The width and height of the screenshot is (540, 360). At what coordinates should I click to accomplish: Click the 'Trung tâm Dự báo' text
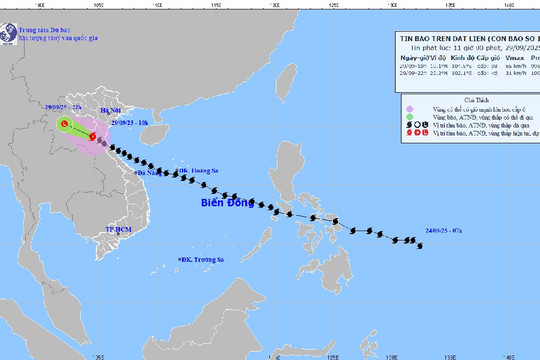tap(44, 30)
